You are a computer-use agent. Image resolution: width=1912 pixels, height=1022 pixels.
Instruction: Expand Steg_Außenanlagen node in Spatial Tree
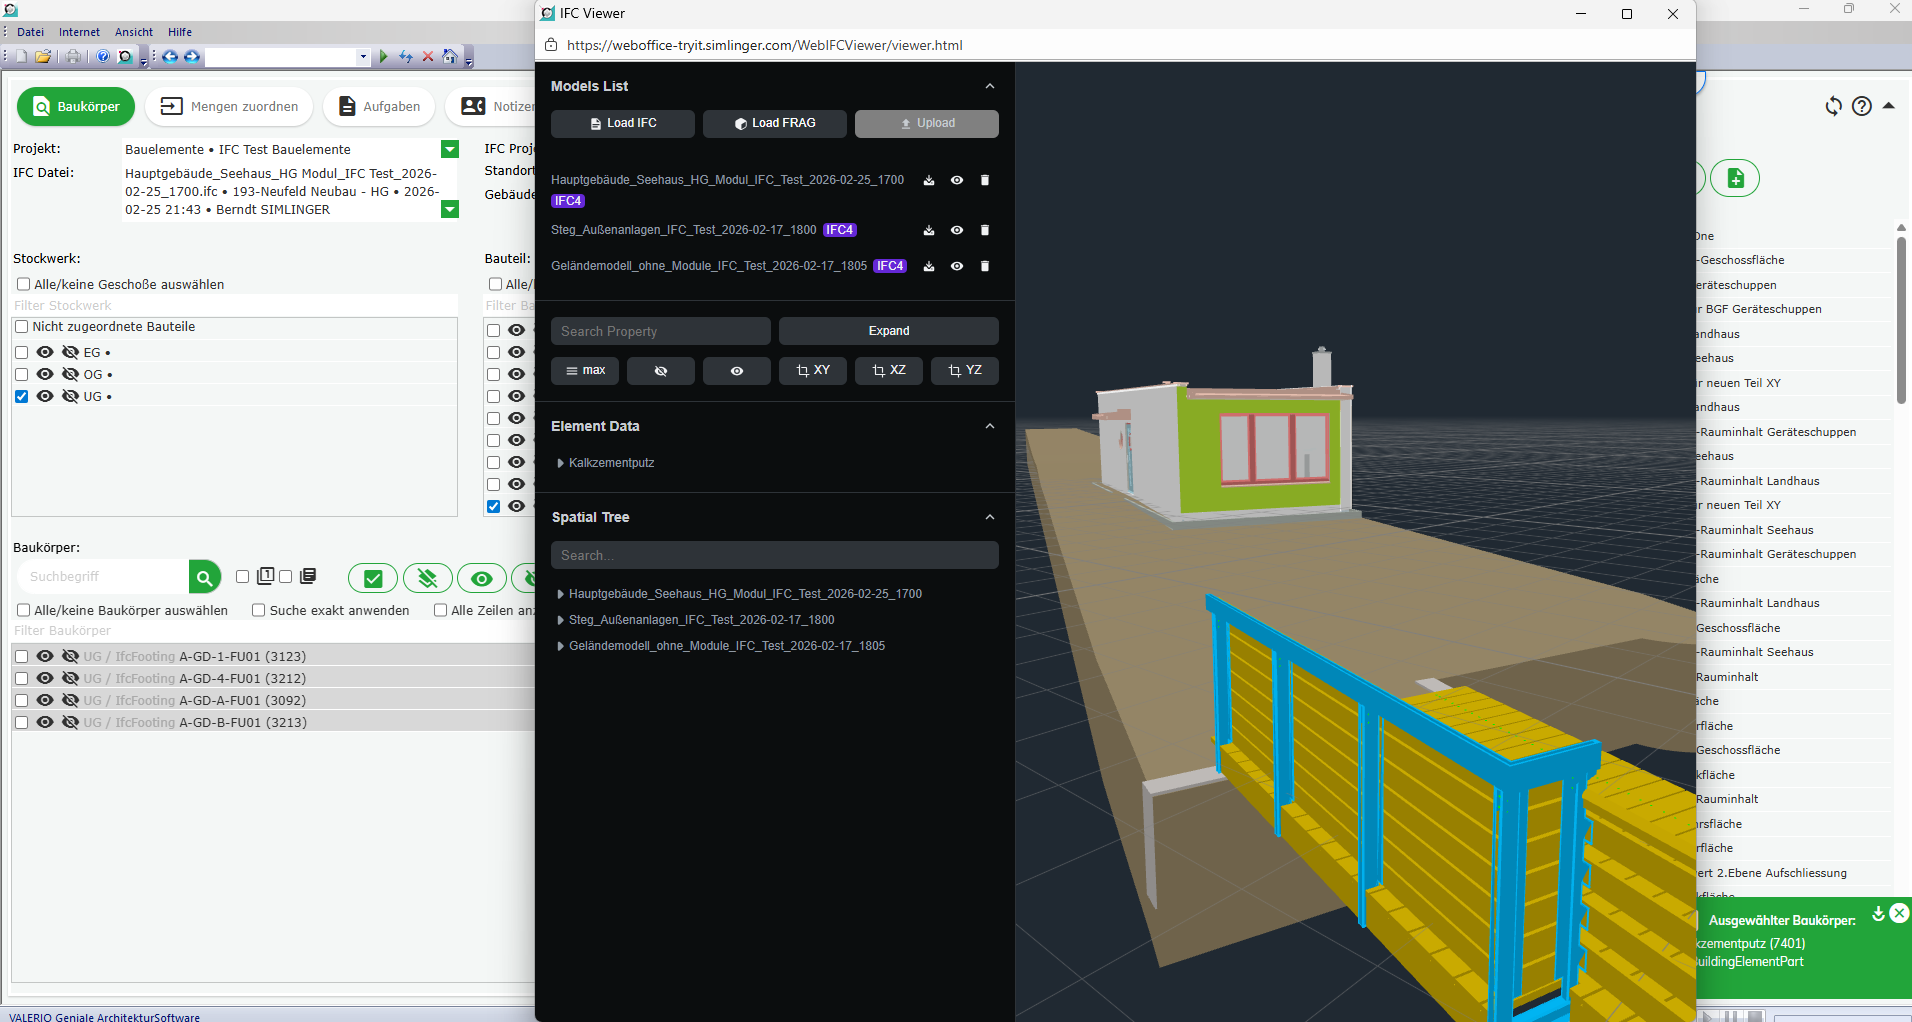click(x=561, y=620)
